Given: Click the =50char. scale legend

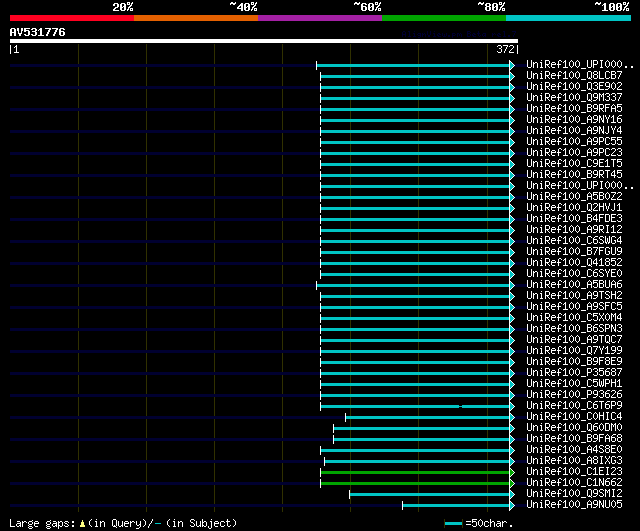Looking at the screenshot, I should pos(479,523).
